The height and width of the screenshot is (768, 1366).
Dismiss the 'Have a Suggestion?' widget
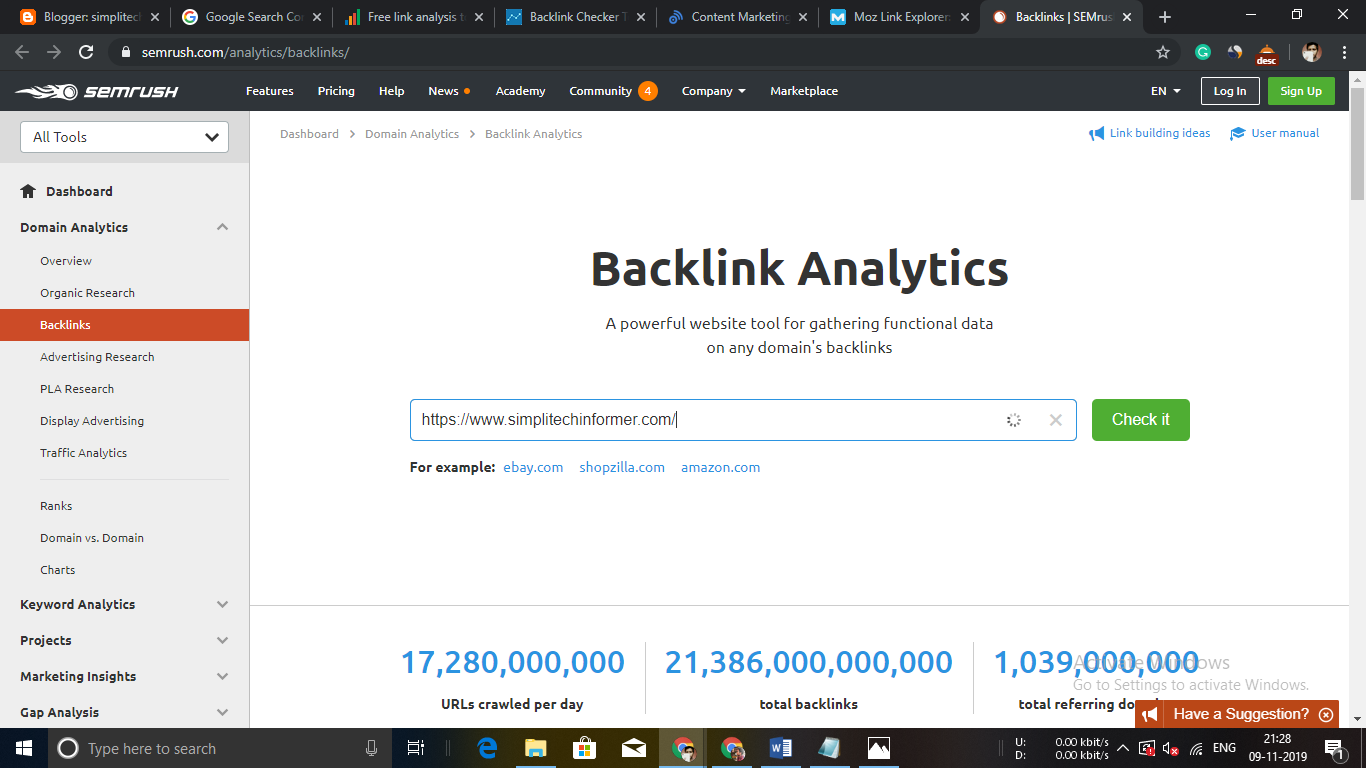pos(1326,714)
